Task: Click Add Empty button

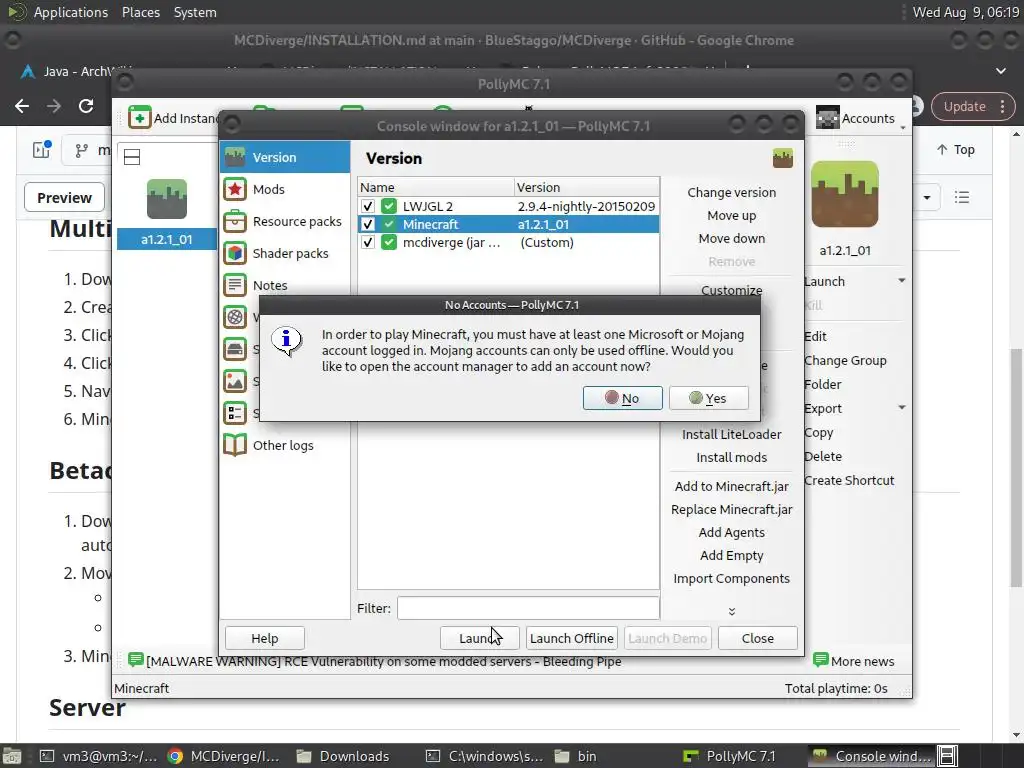Action: tap(731, 555)
